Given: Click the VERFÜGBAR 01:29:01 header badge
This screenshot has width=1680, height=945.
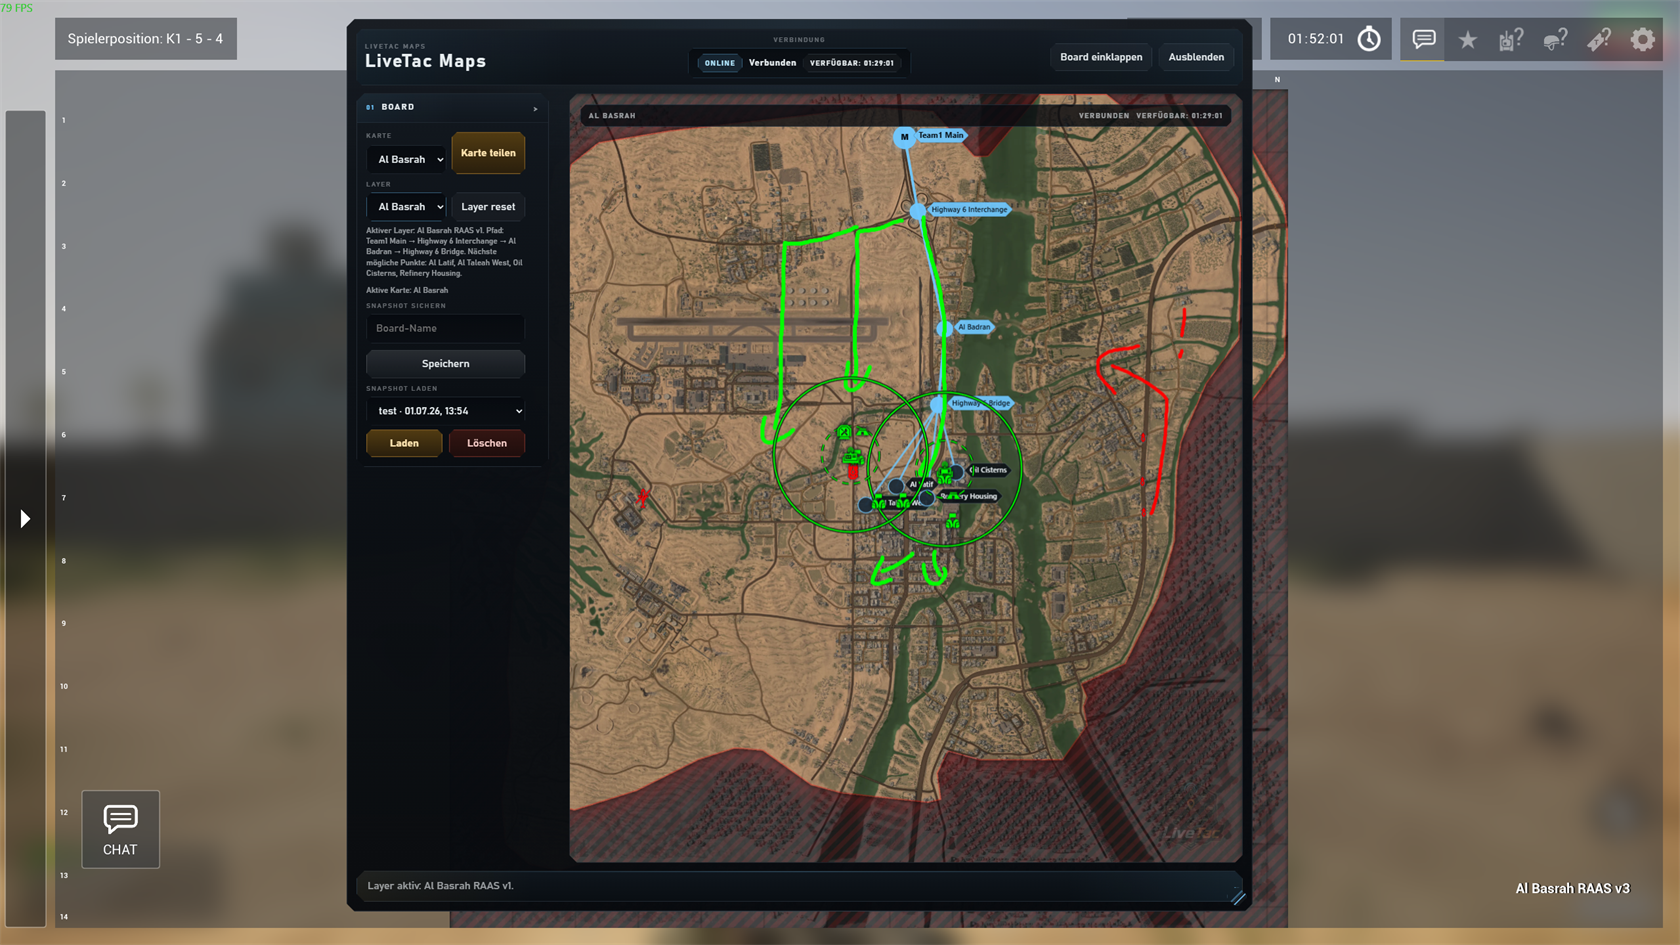Looking at the screenshot, I should pos(852,63).
